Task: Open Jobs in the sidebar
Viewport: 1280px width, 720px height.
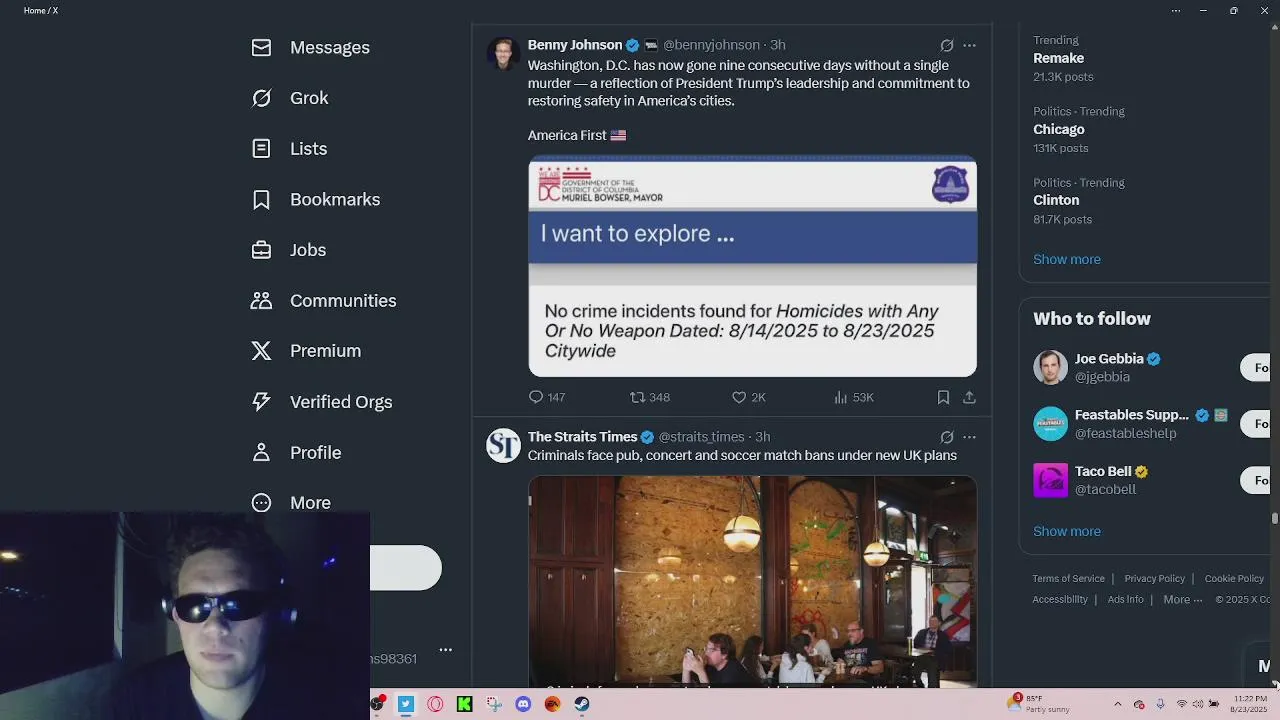Action: click(289, 250)
